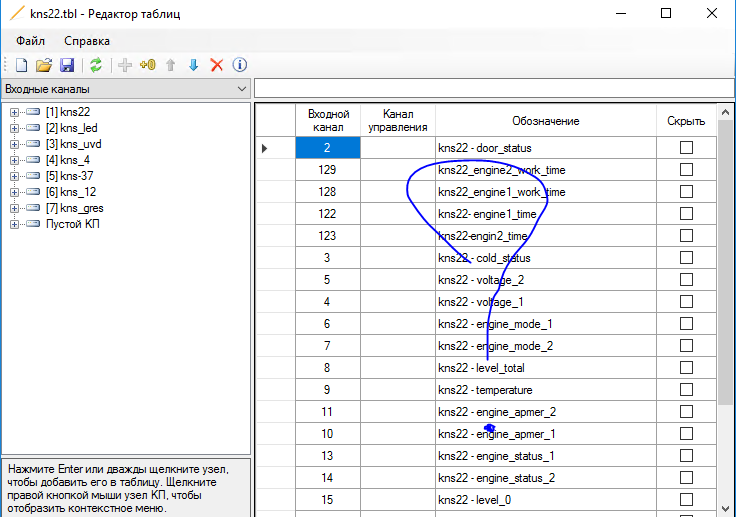Screen dimensions: 737x517
Task: Select the Пустой КП tree item label
Action: pos(73,224)
